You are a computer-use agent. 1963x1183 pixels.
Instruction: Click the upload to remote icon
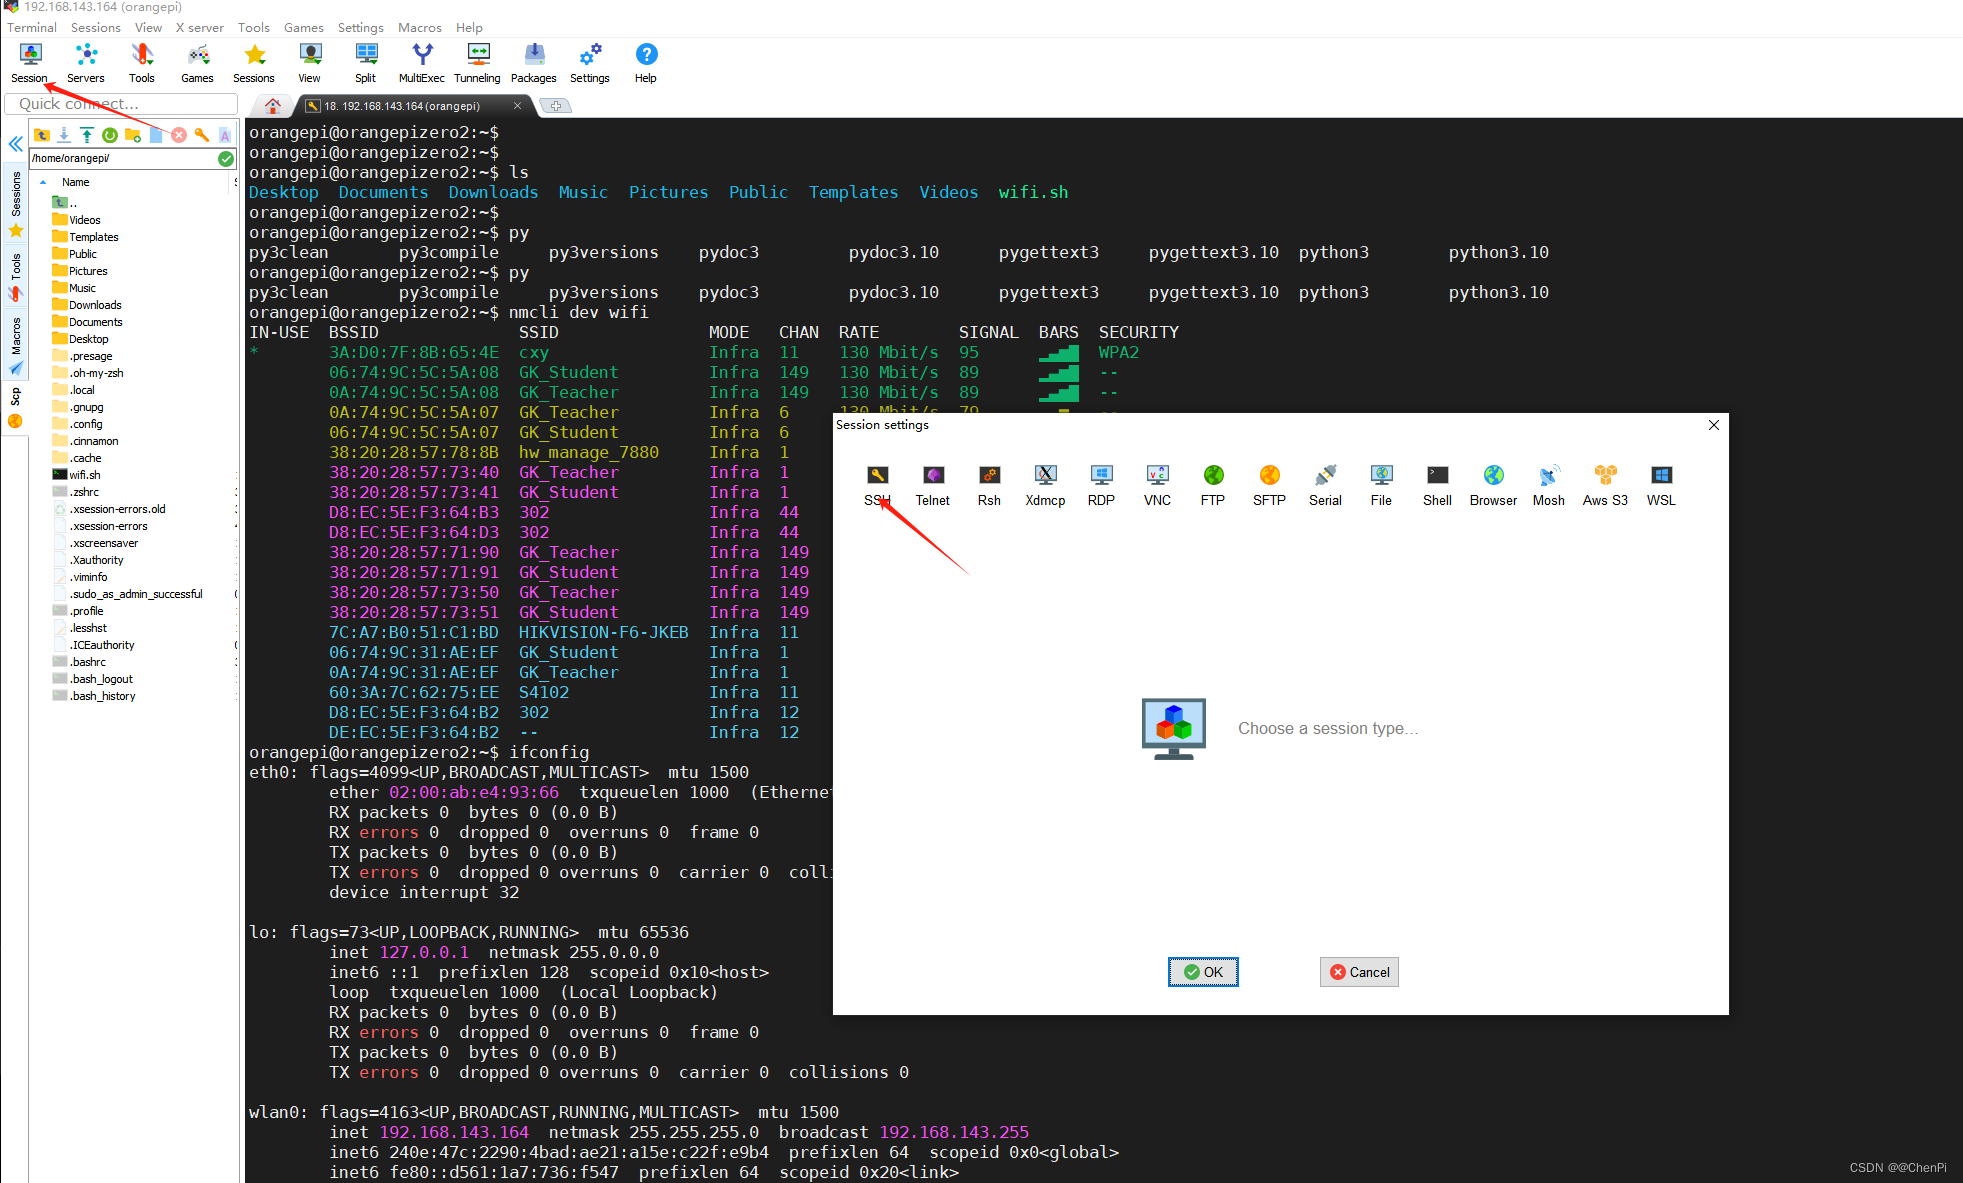click(x=87, y=135)
